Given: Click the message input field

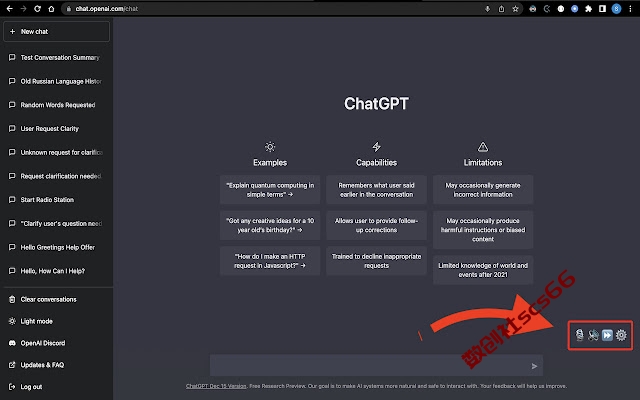Looking at the screenshot, I should coord(376,365).
